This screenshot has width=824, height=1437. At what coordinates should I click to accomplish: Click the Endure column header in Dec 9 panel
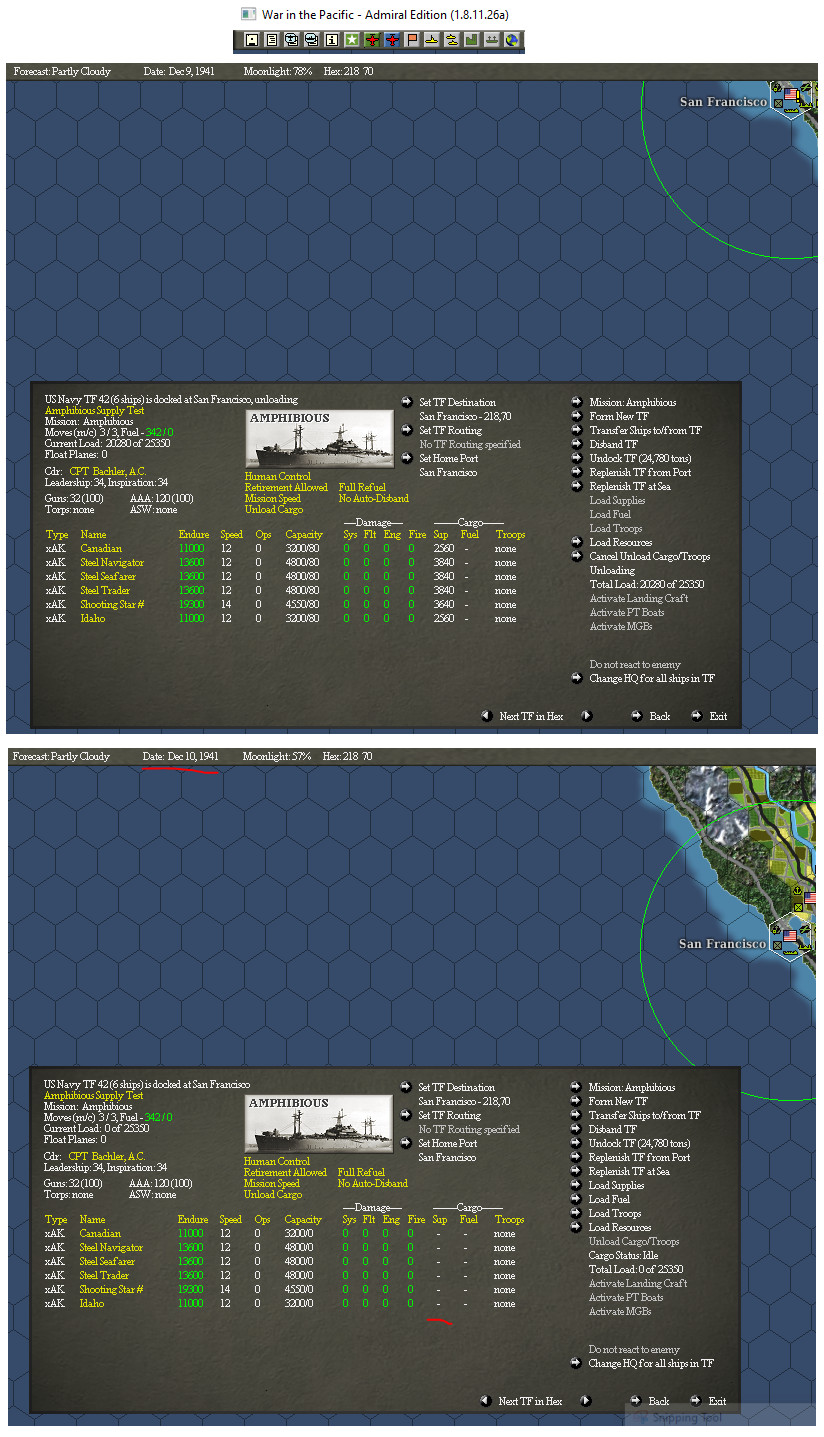click(194, 534)
